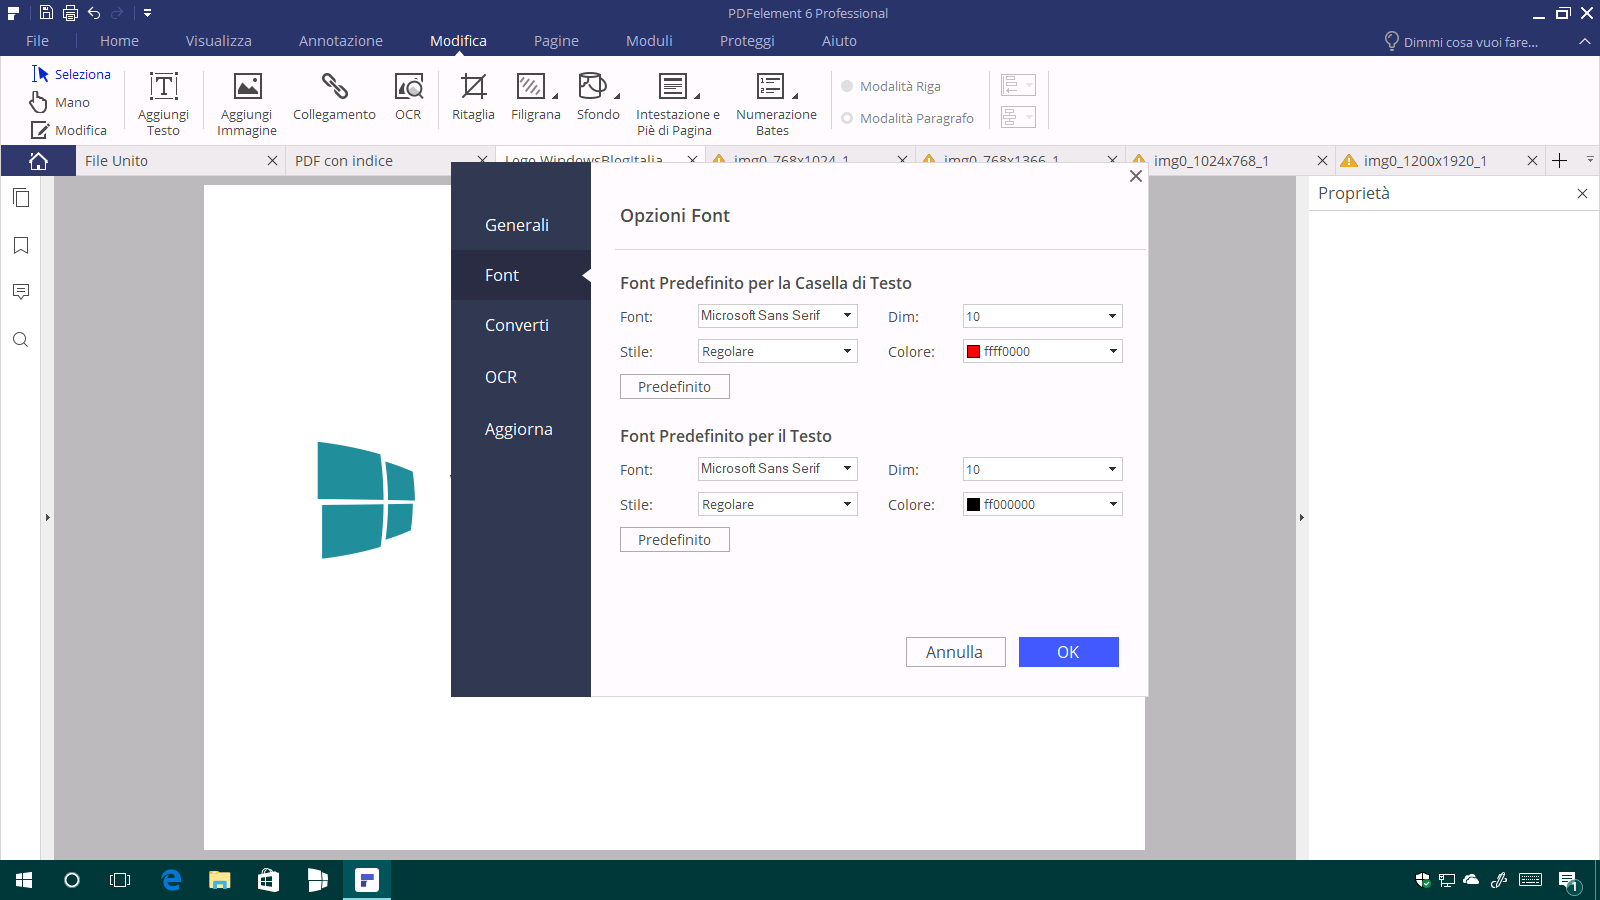Select Aggiorna in options sidebar
Viewport: 1600px width, 900px height.
(521, 429)
